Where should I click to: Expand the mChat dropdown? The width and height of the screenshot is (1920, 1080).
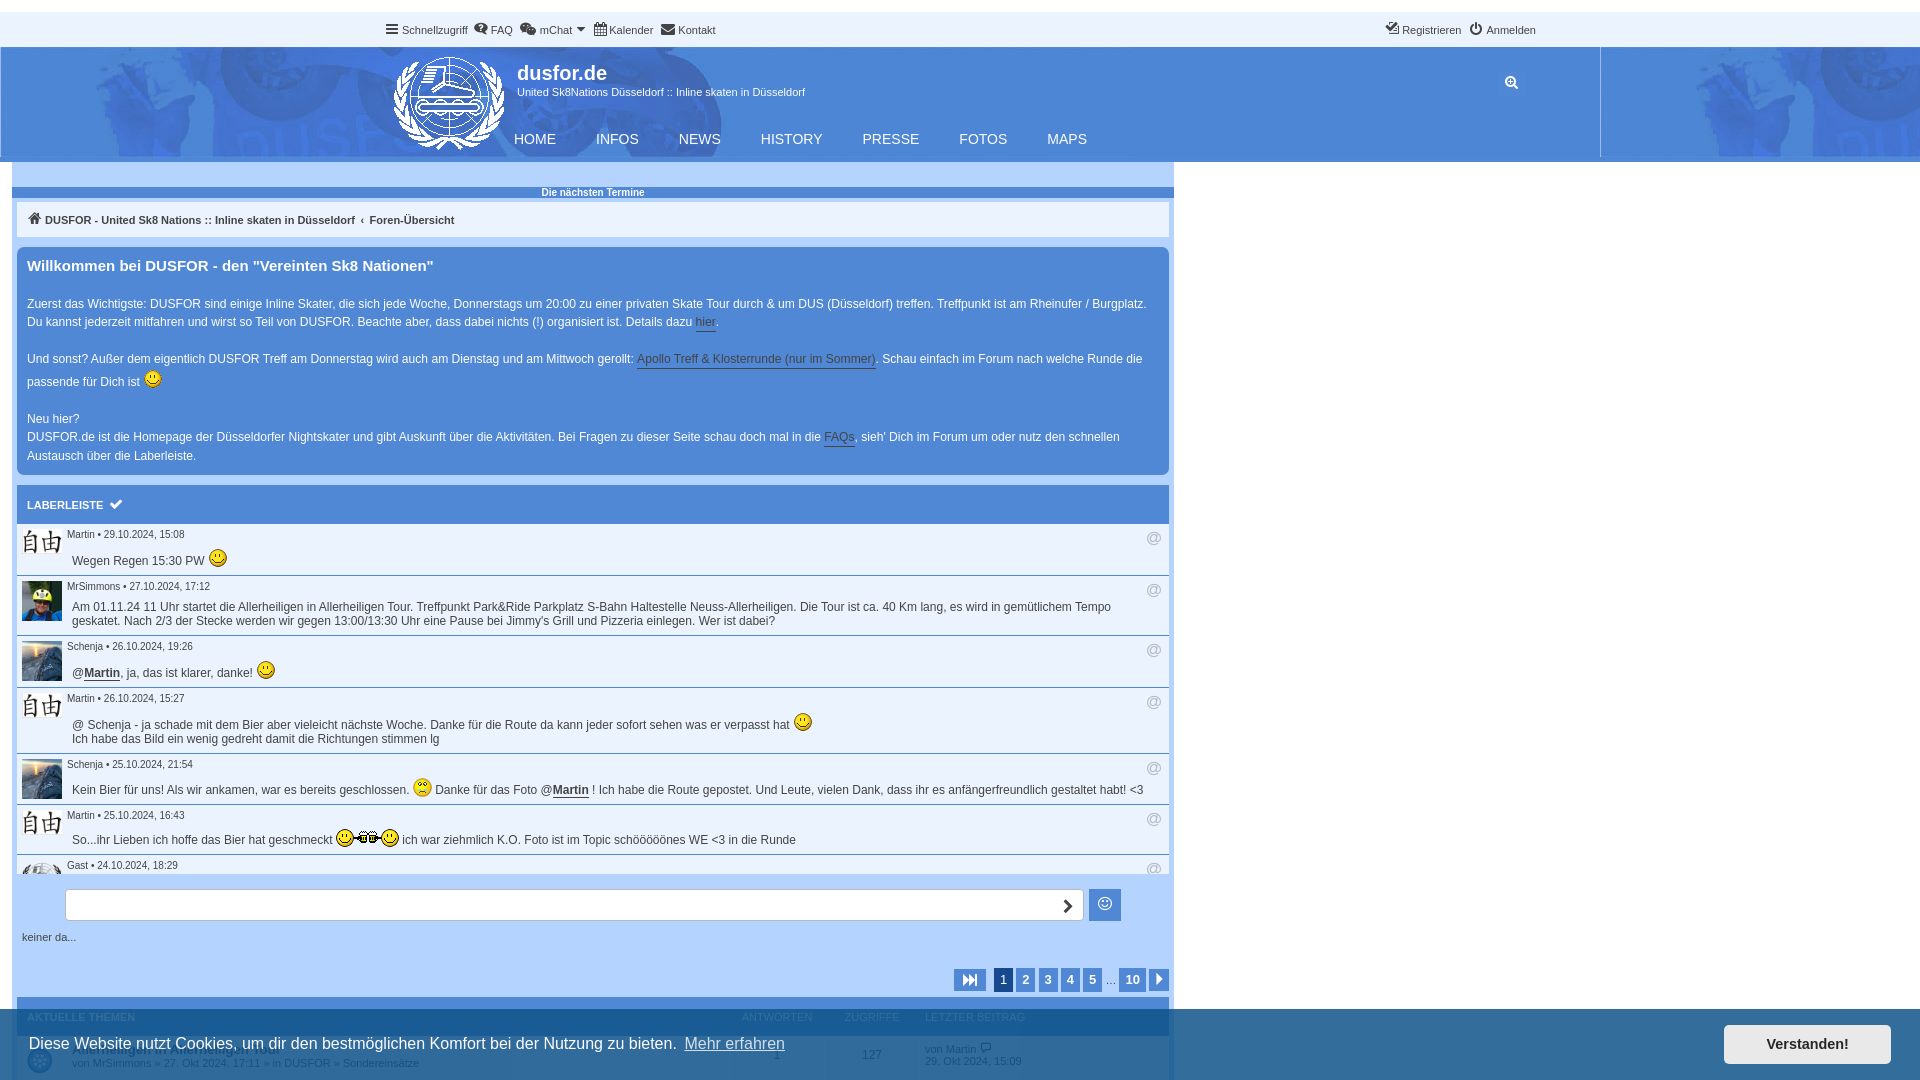[553, 30]
